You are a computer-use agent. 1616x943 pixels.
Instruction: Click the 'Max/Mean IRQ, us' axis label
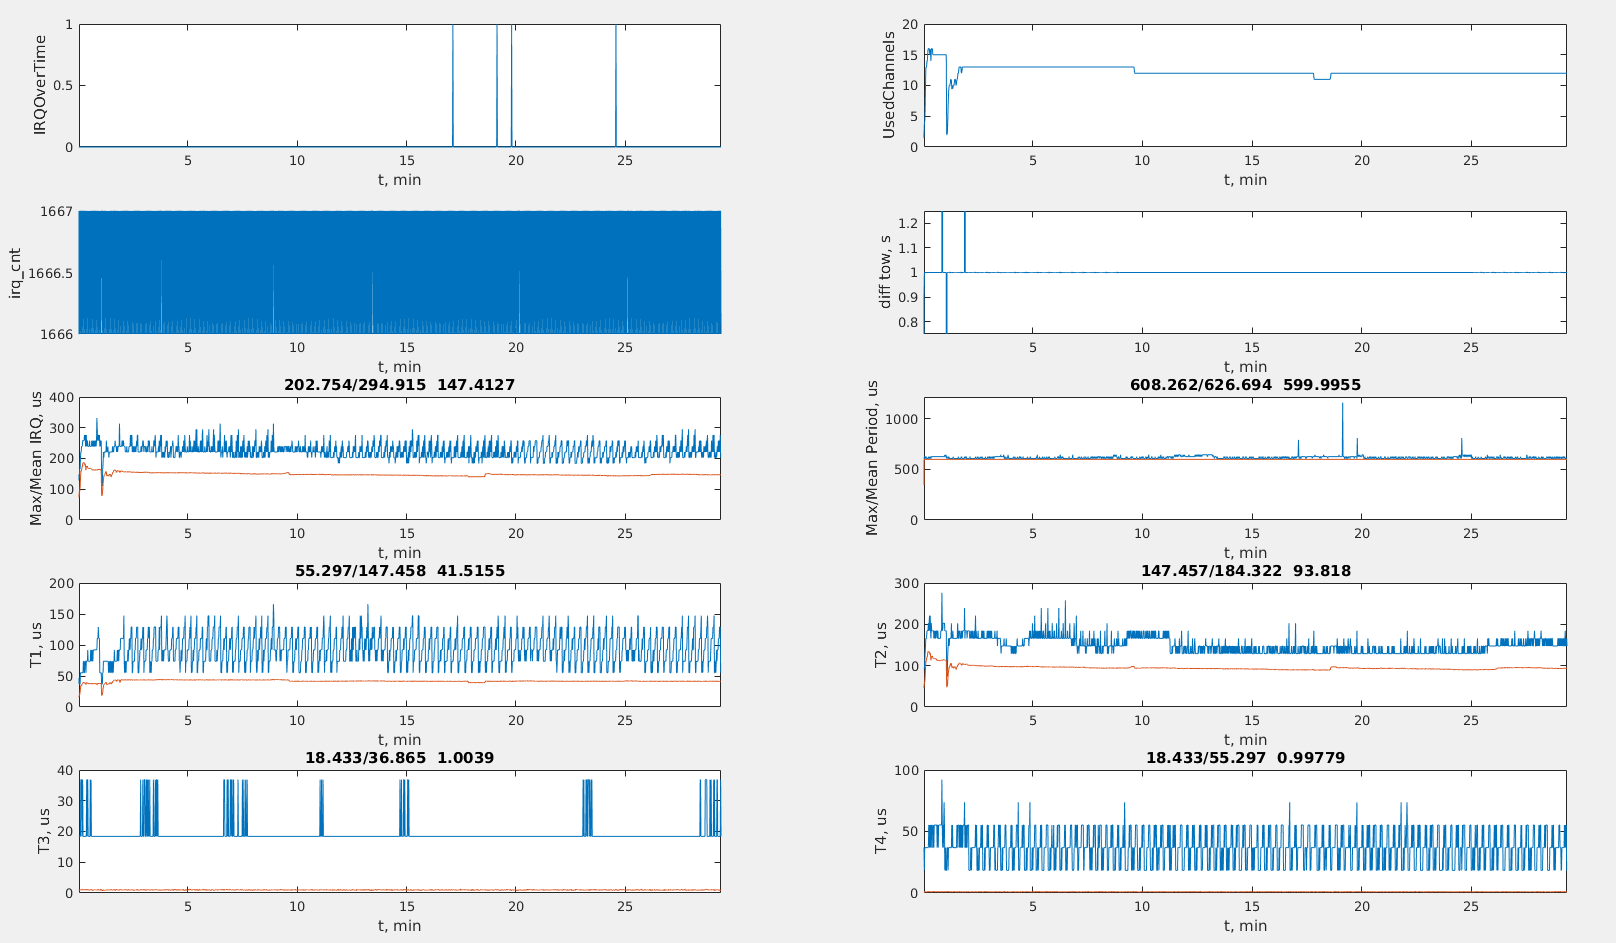(x=36, y=459)
